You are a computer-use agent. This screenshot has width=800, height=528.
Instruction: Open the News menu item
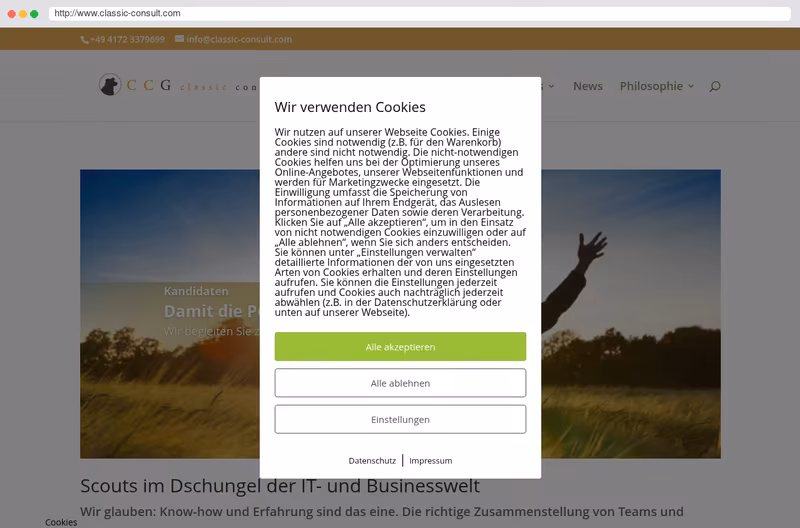coord(588,86)
